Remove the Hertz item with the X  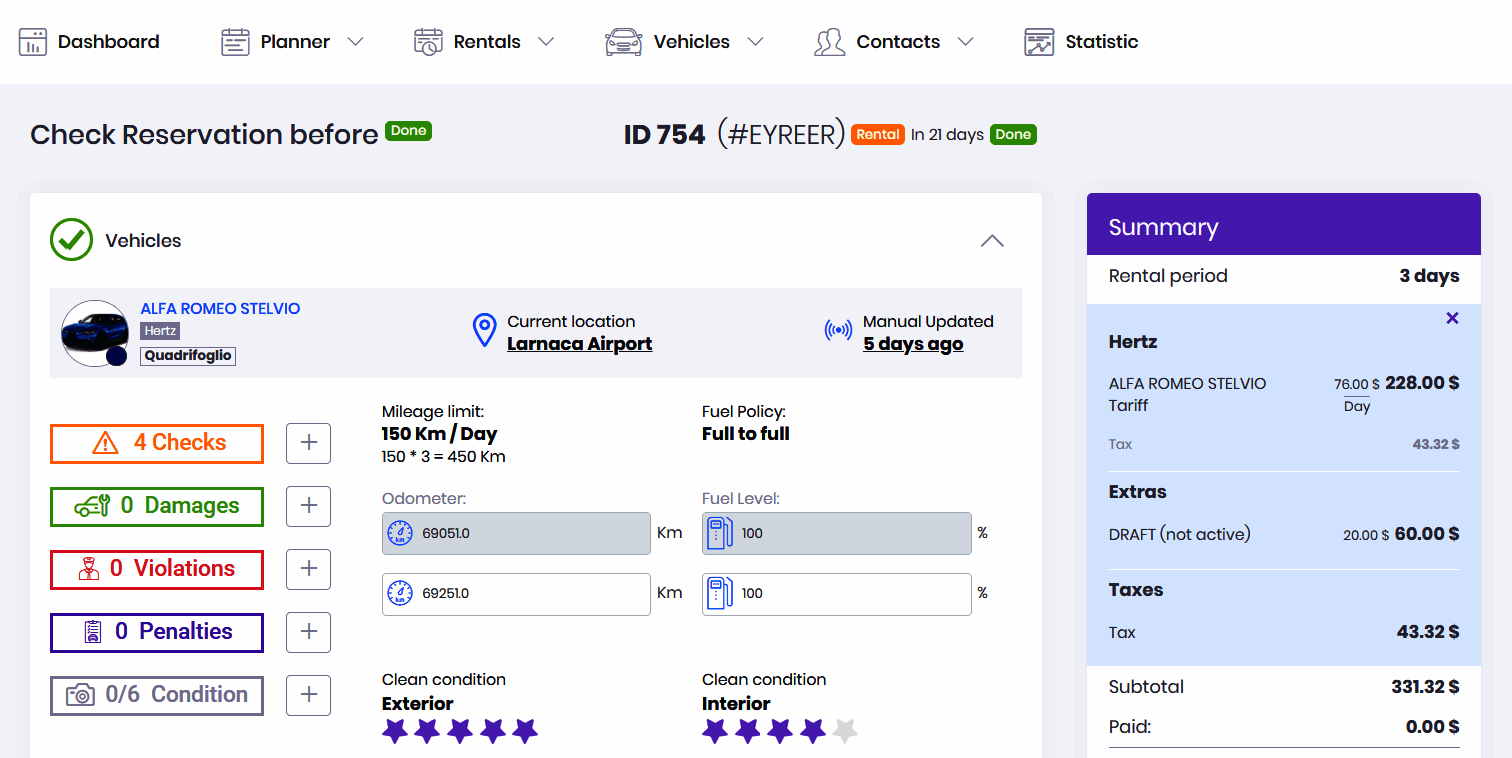coord(1452,318)
